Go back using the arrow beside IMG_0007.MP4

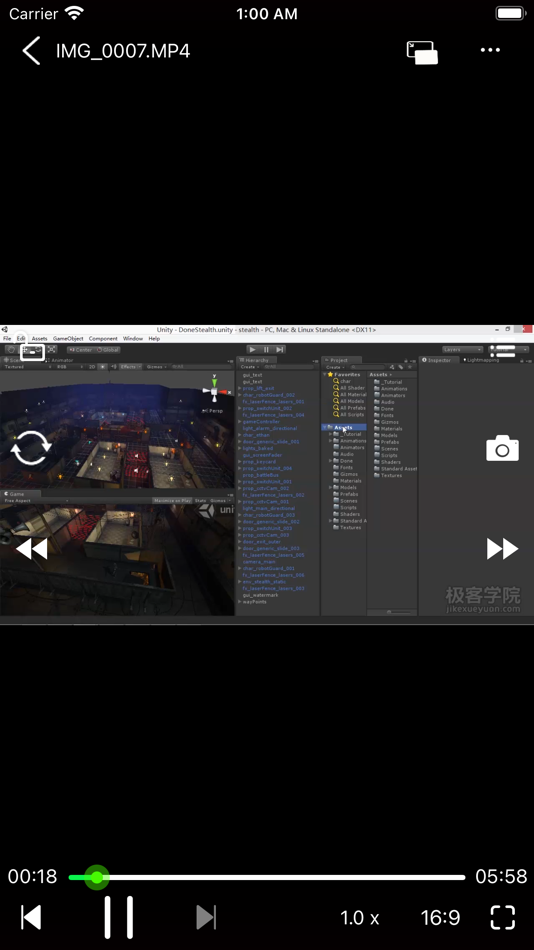[x=32, y=50]
